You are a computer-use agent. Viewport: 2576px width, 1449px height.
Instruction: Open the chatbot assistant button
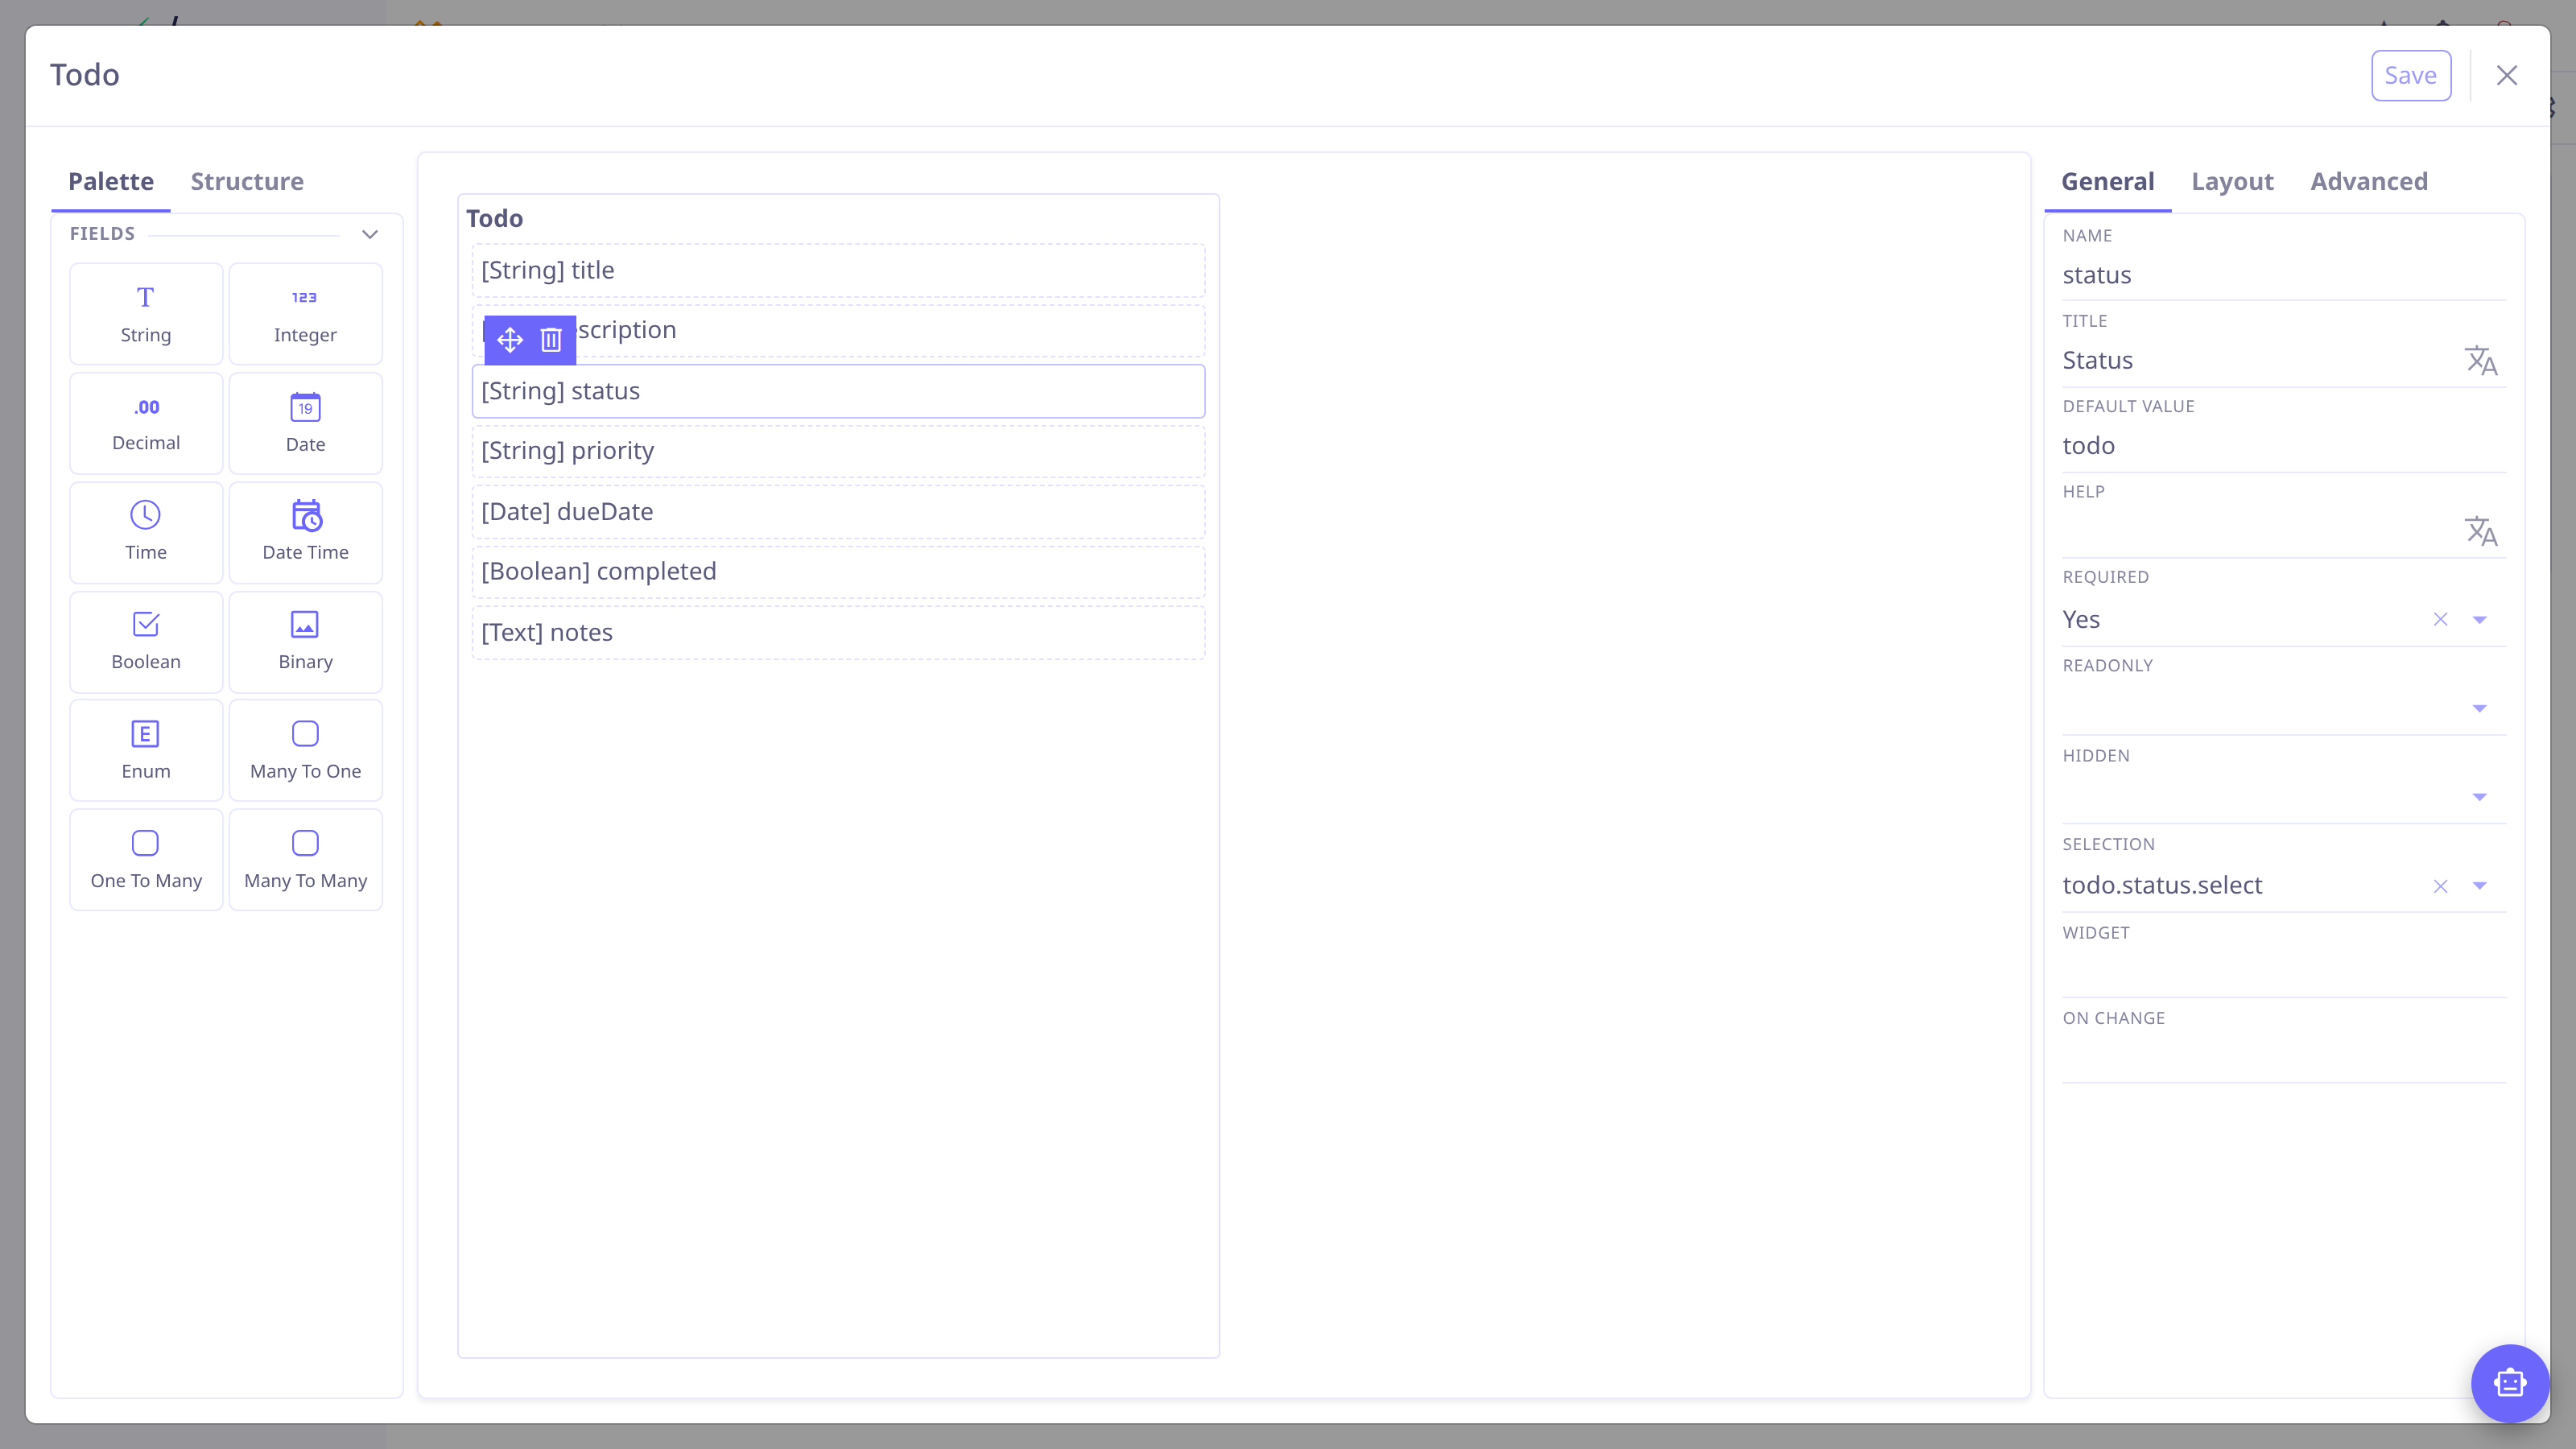click(2510, 1383)
